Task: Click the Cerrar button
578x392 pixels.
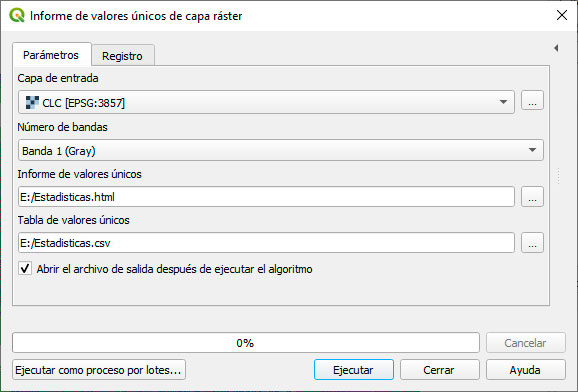Action: 439,370
